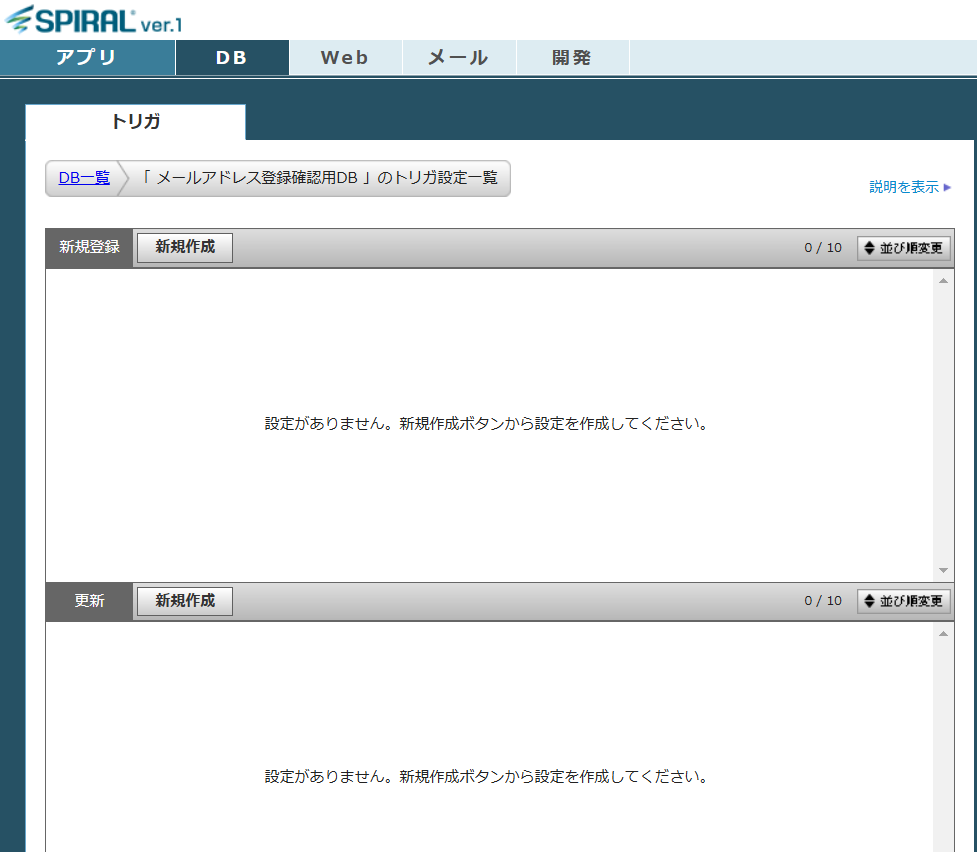Select the トリガ panel tab
The image size is (977, 852).
(135, 122)
